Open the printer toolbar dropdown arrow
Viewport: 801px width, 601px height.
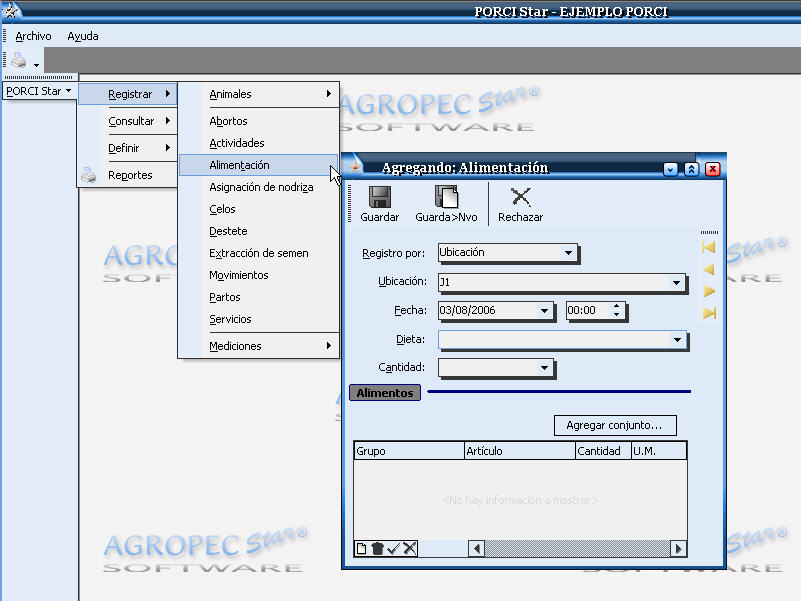click(36, 65)
